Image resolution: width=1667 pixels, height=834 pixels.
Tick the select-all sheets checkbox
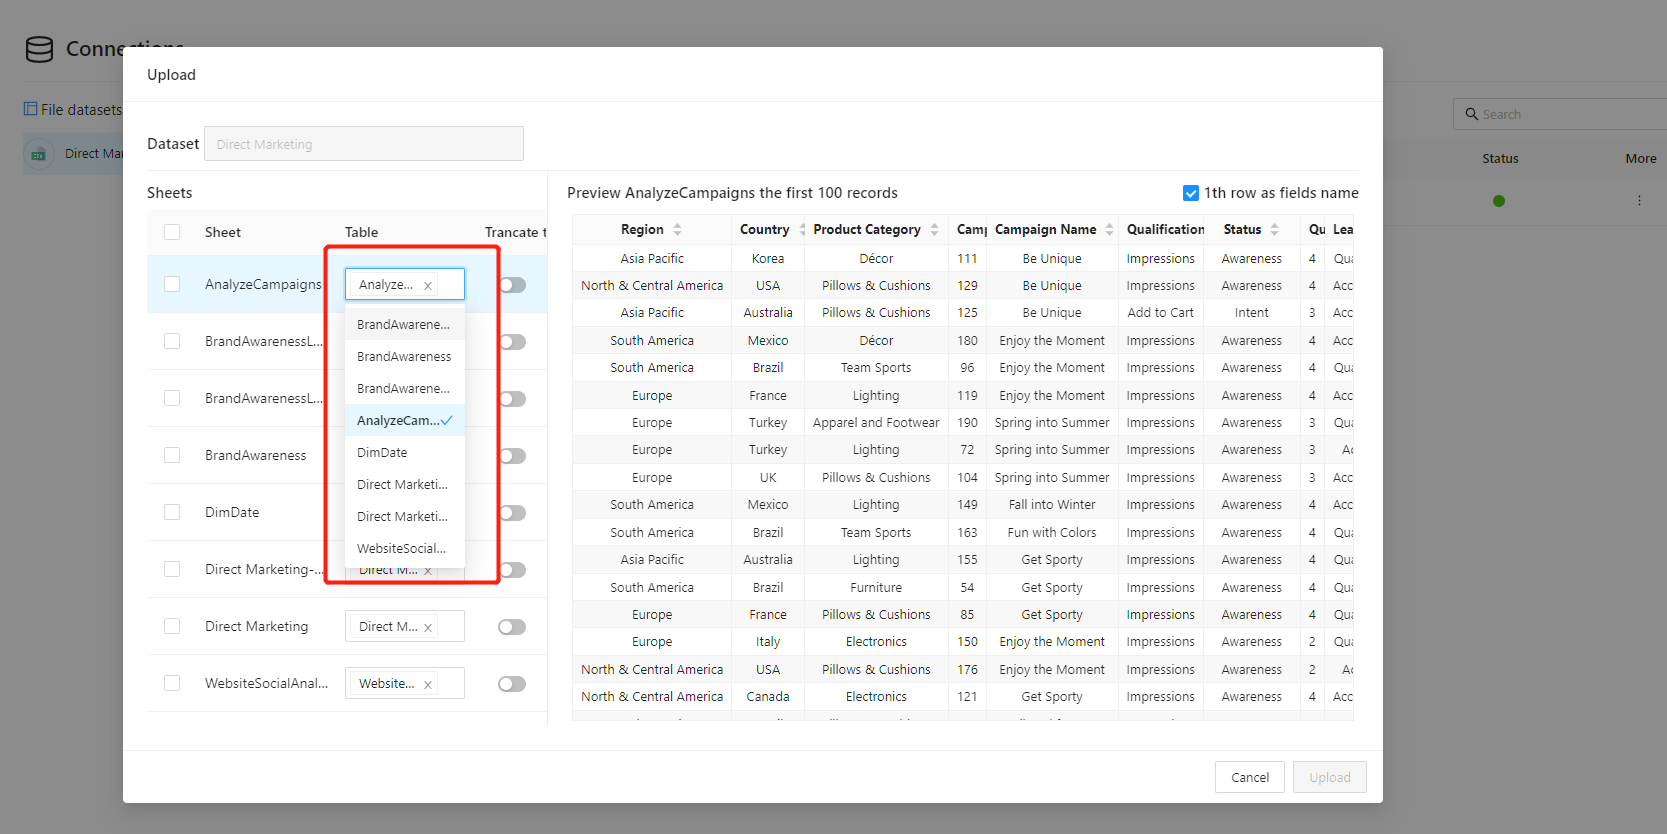pos(172,232)
